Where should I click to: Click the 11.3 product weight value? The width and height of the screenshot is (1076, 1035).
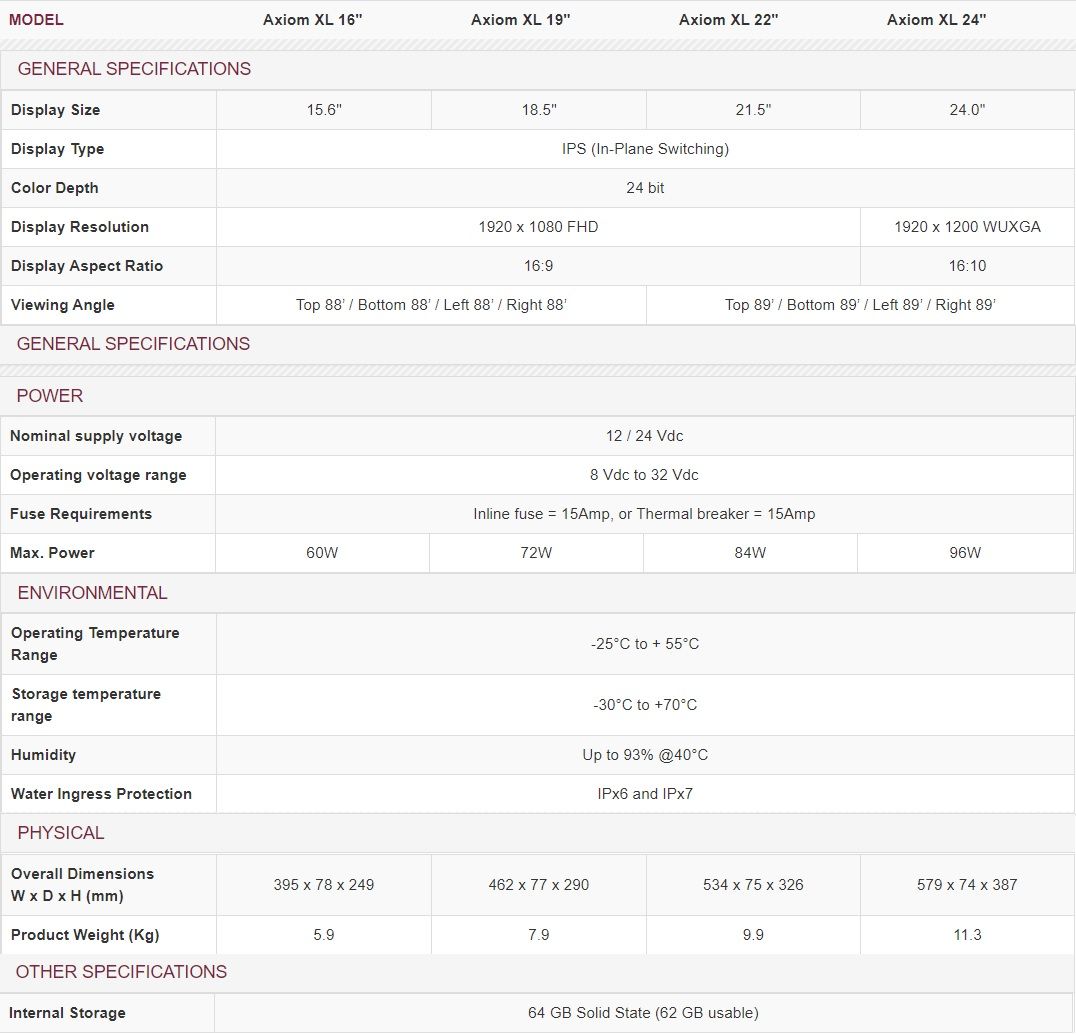point(967,935)
